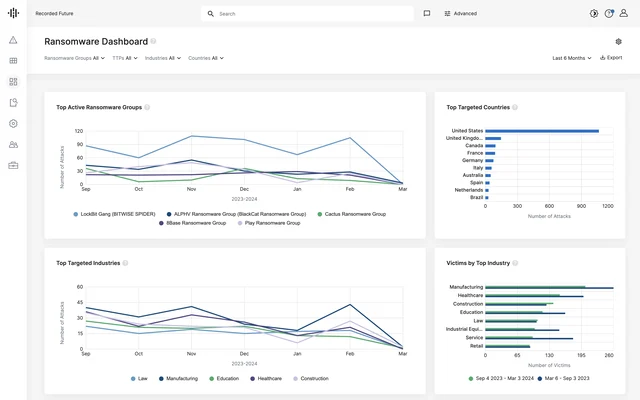640x400 pixels.
Task: Toggle LockBit Gang legend entry
Action: point(114,214)
